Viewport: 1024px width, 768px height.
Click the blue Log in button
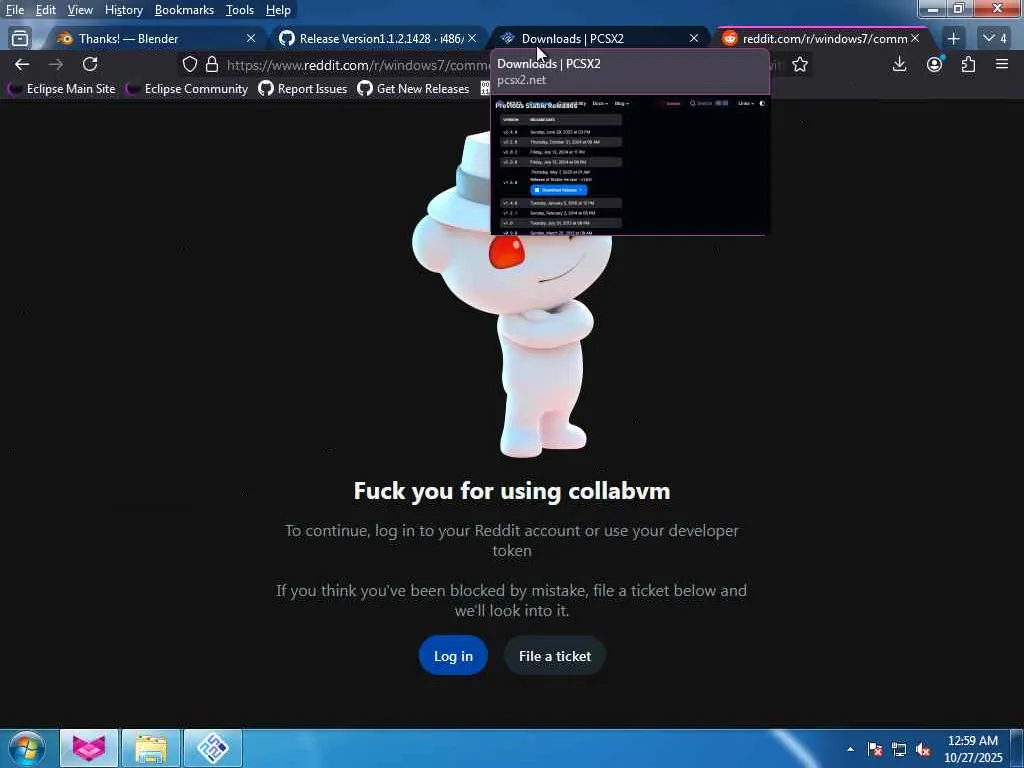point(453,656)
